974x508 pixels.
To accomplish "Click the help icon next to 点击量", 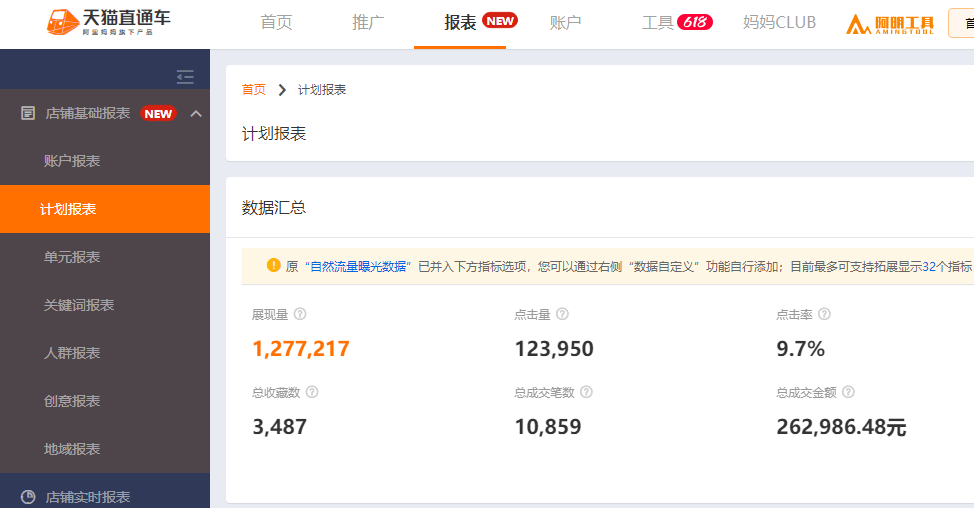I will click(562, 314).
